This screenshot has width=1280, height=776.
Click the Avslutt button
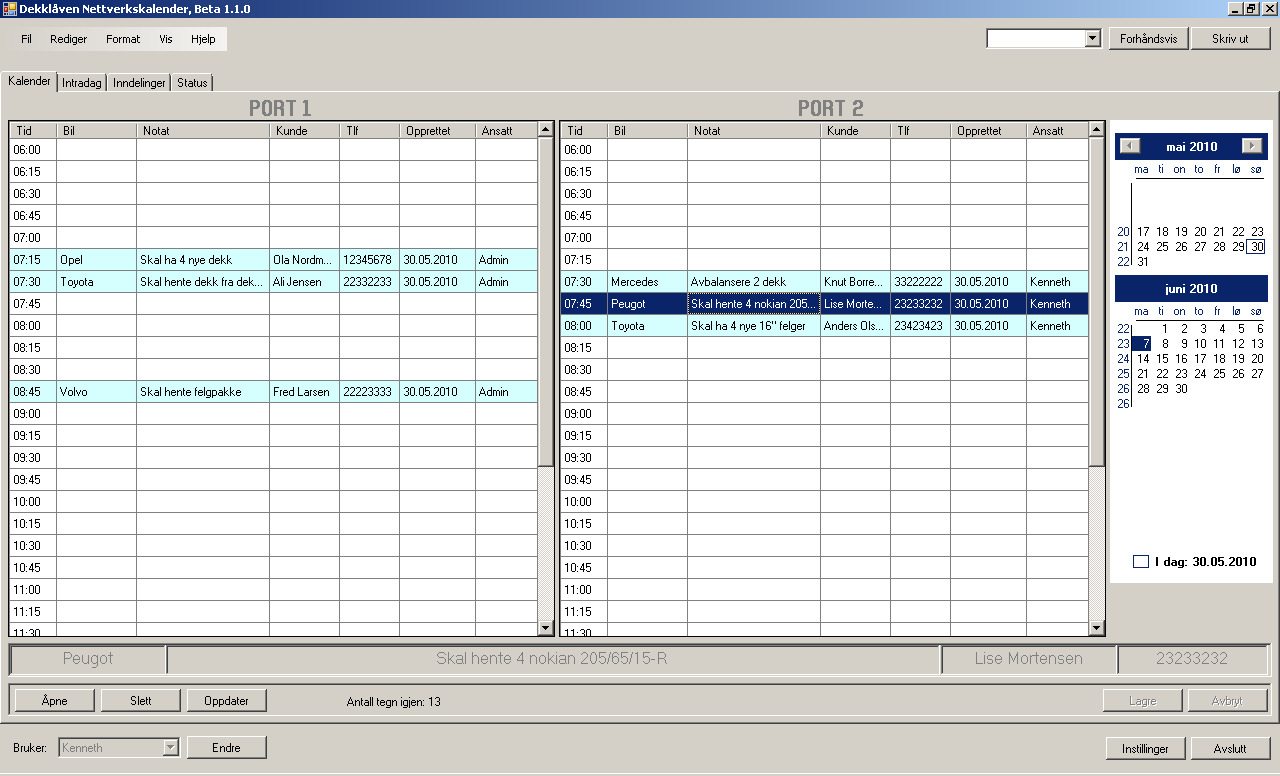click(1230, 748)
